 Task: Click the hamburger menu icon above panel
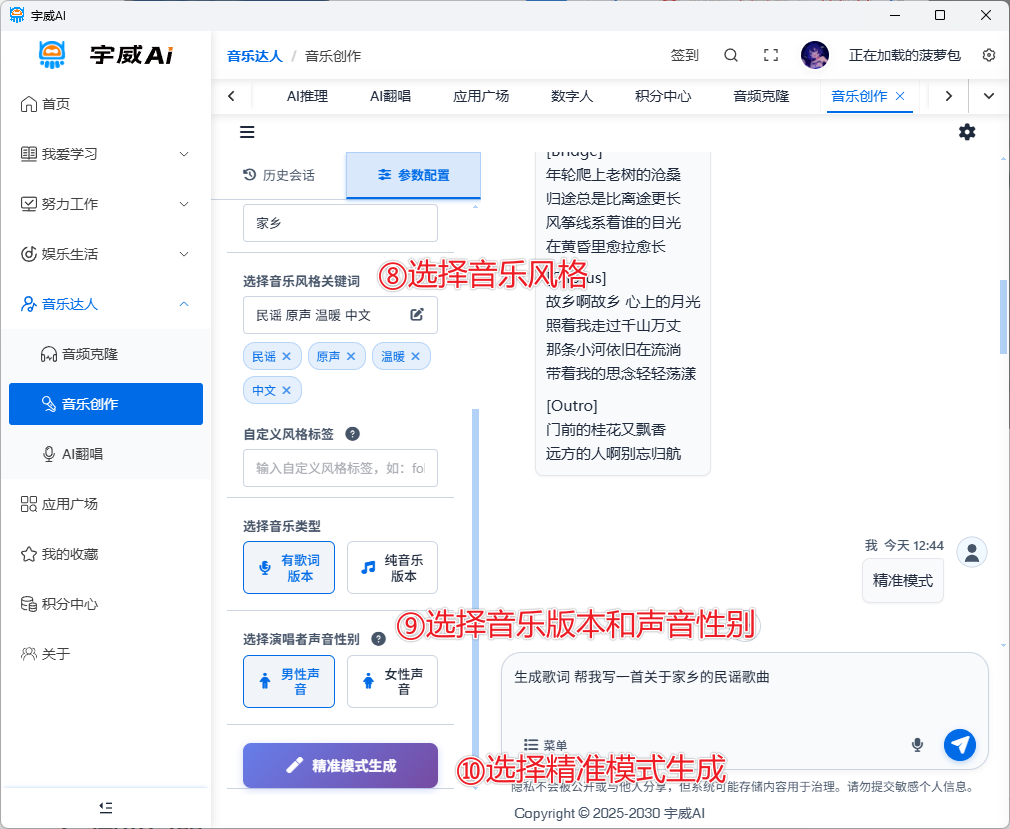click(247, 132)
